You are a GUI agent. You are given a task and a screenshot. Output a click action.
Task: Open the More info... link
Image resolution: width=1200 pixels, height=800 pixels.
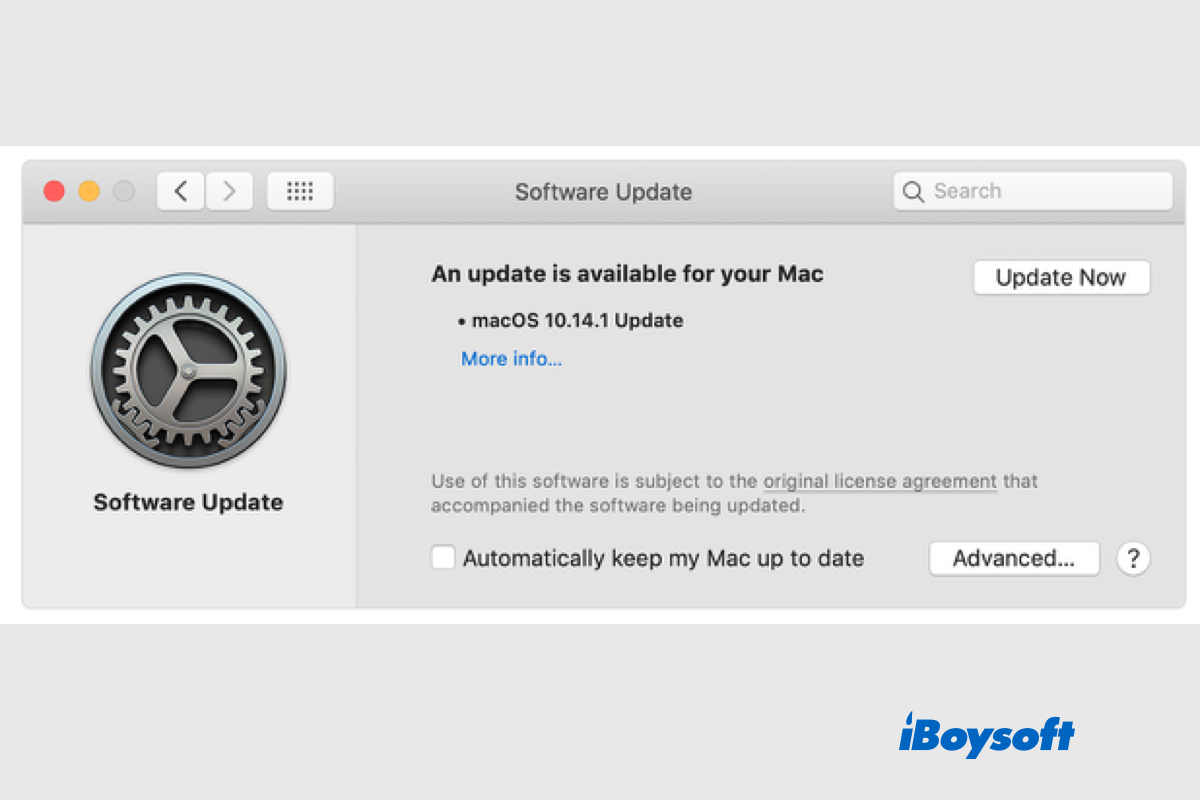[511, 359]
